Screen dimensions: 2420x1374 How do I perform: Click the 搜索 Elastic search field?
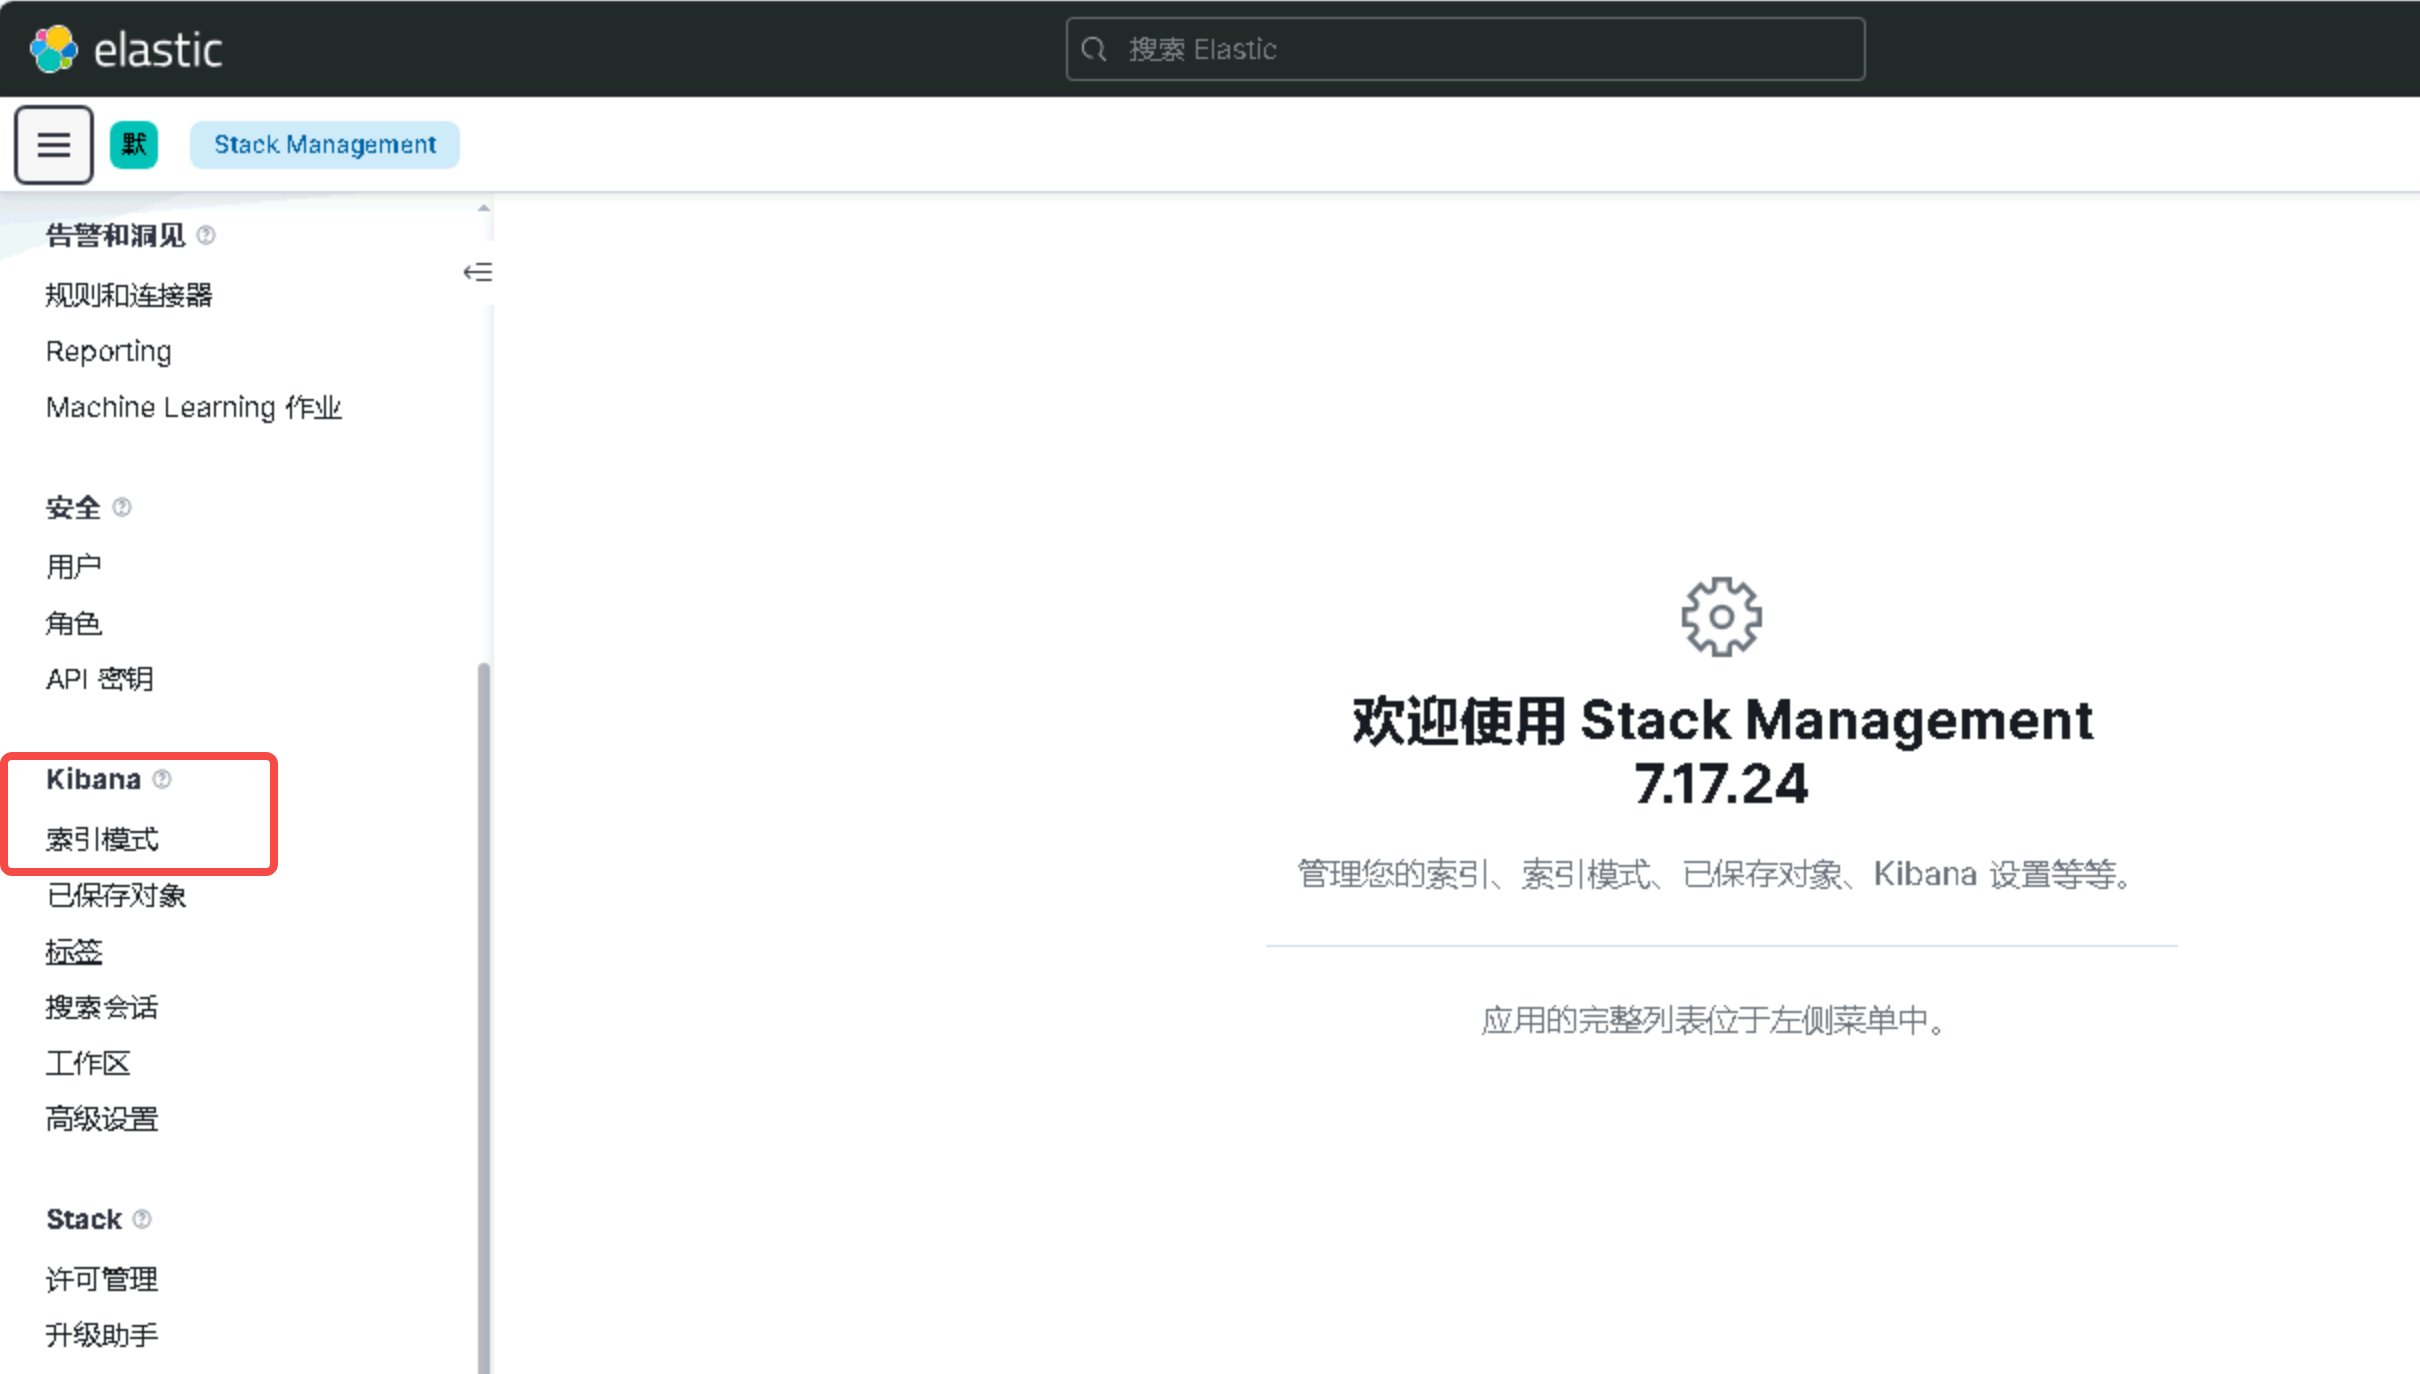click(1465, 49)
